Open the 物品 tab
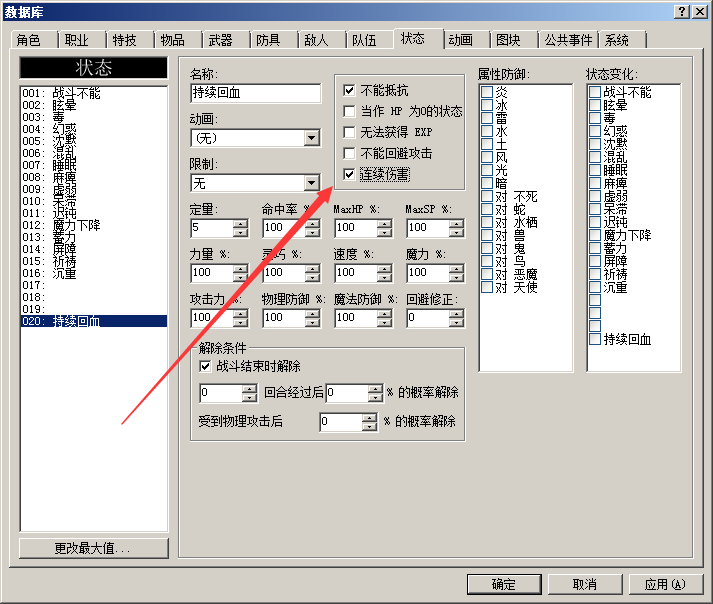The image size is (713, 604). point(178,40)
